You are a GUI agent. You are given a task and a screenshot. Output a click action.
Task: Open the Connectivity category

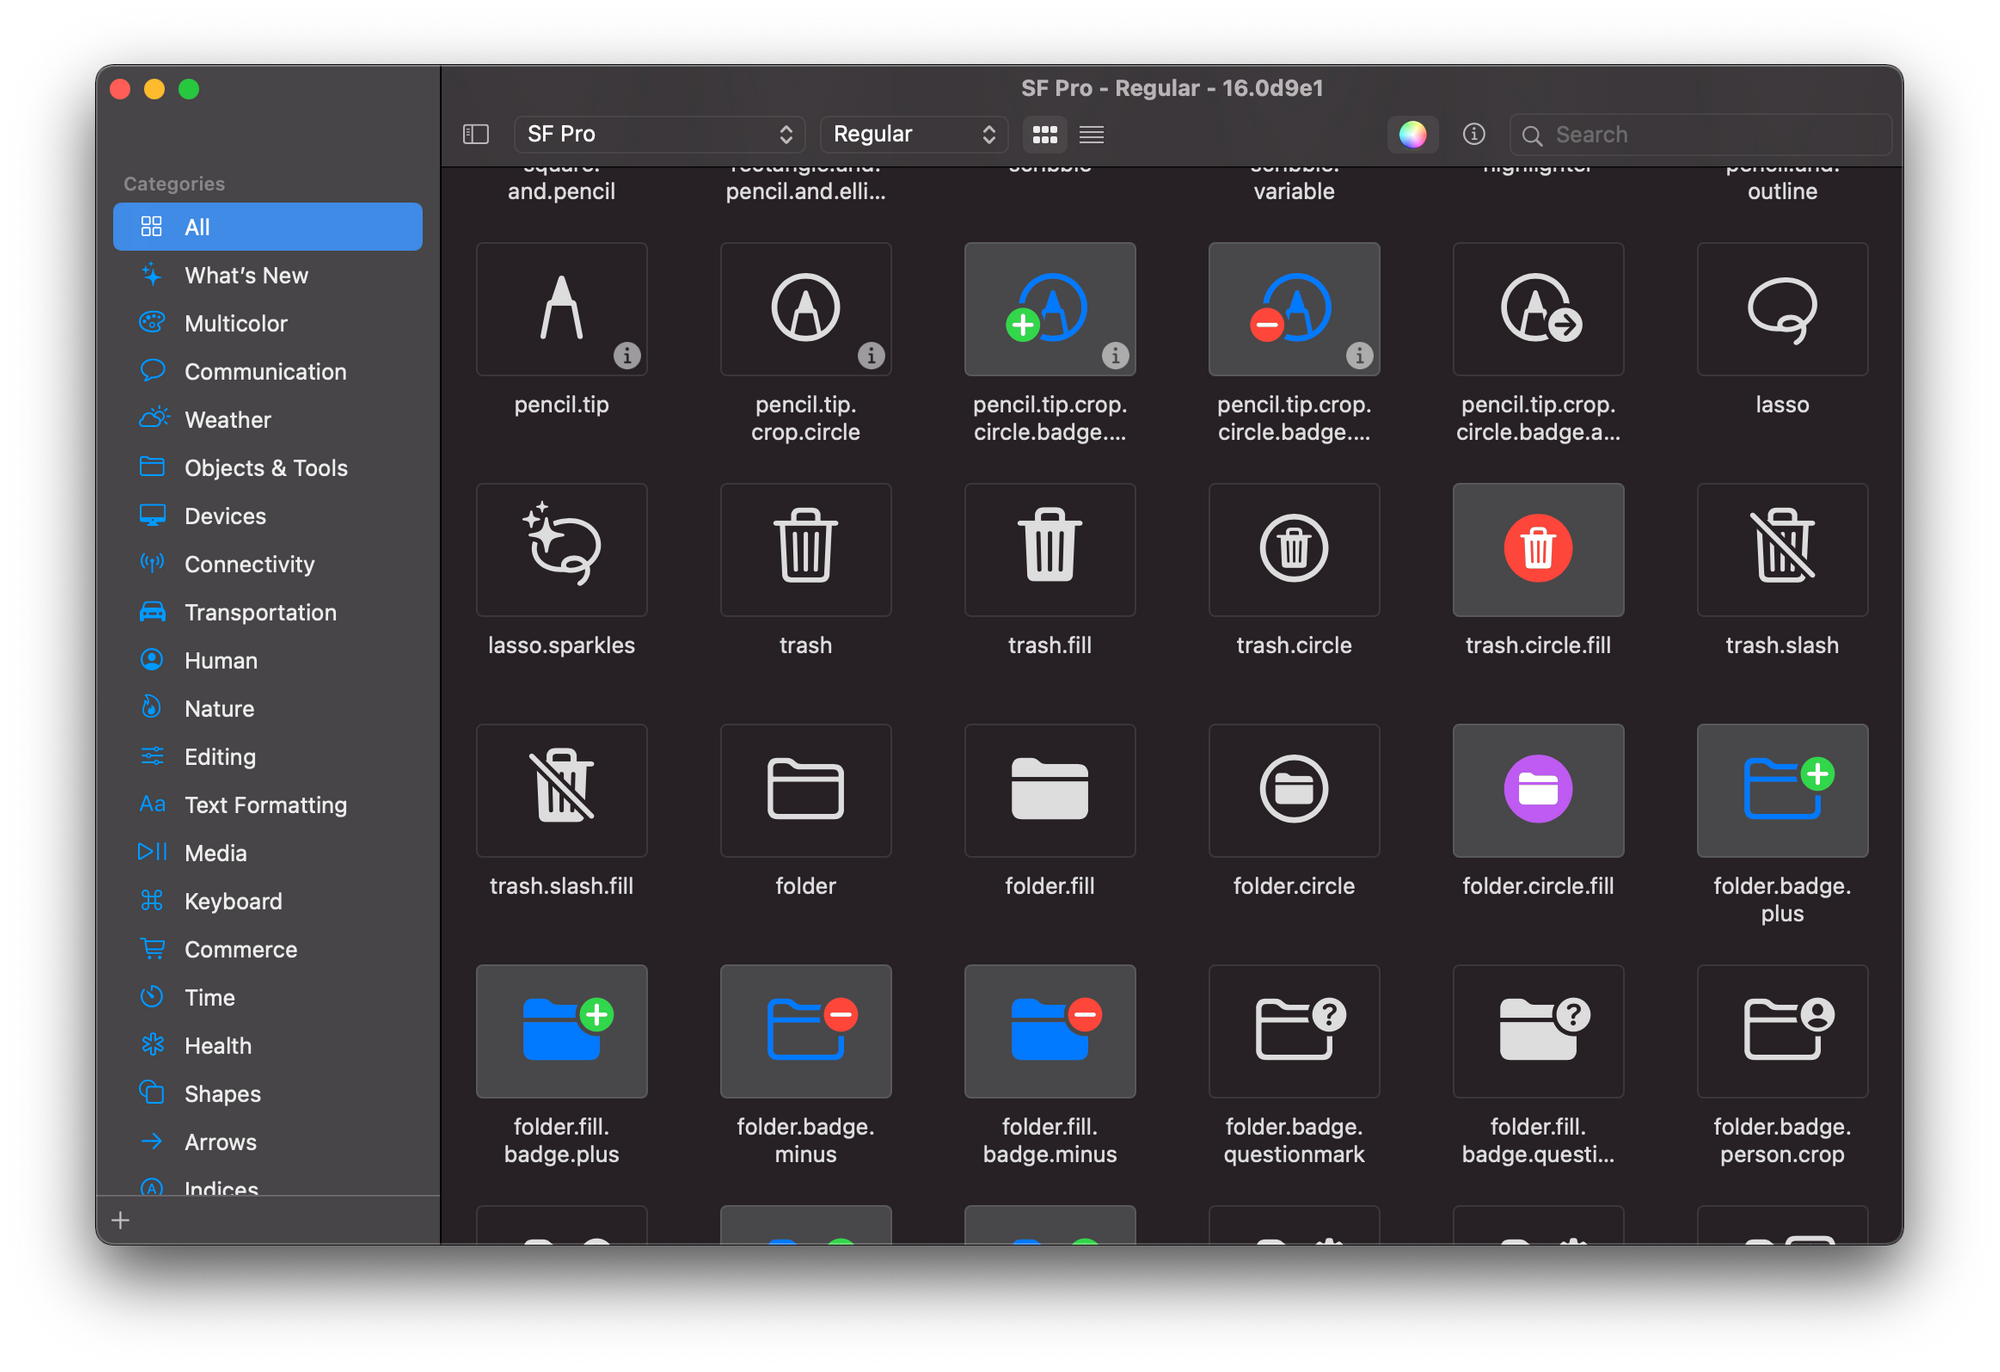268,564
